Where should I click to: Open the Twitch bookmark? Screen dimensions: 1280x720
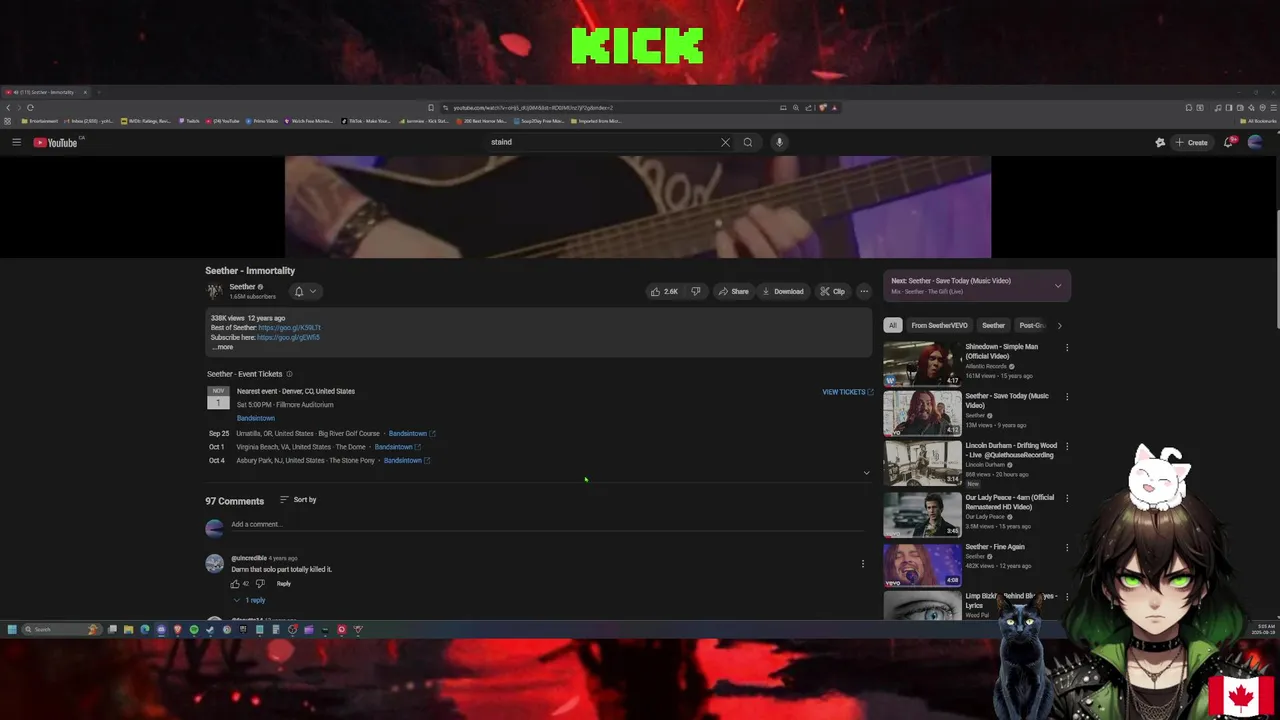[189, 121]
